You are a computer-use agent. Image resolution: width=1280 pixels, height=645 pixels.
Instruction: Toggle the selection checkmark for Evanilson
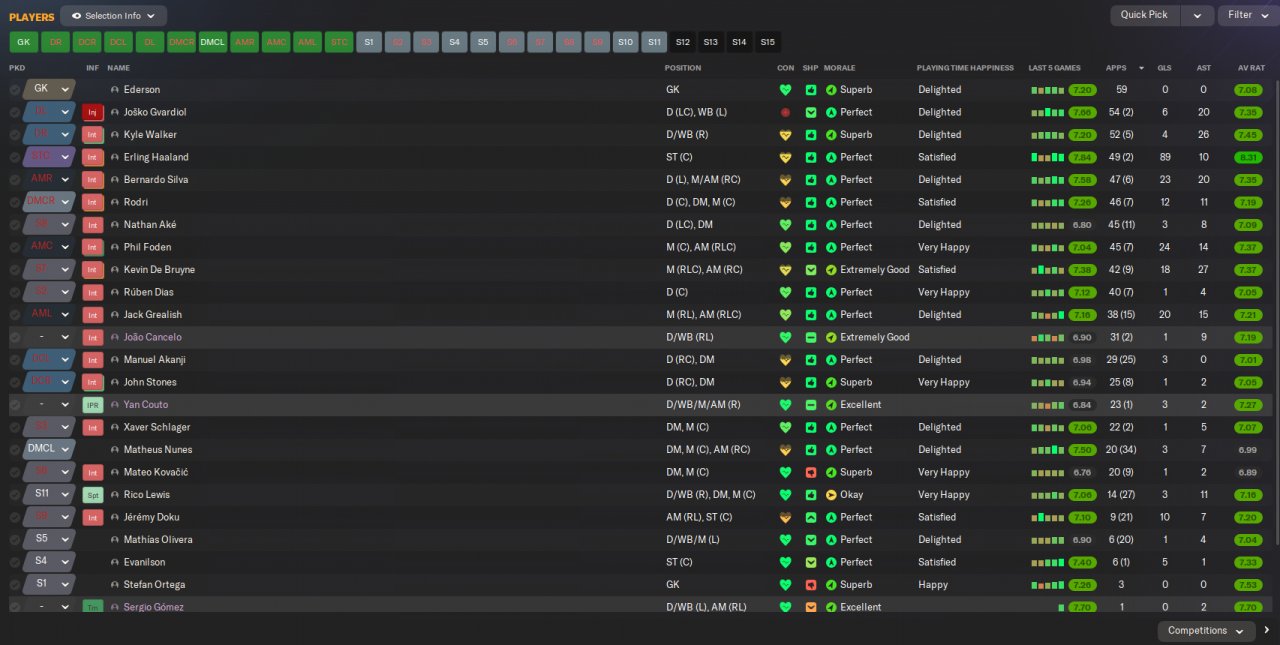(x=15, y=562)
